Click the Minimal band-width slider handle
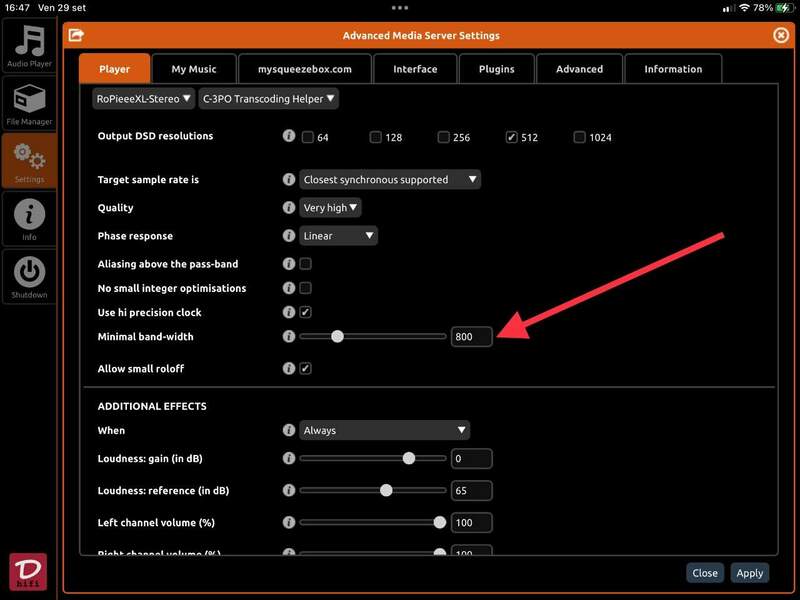Screen dimensions: 800x600 click(x=337, y=337)
